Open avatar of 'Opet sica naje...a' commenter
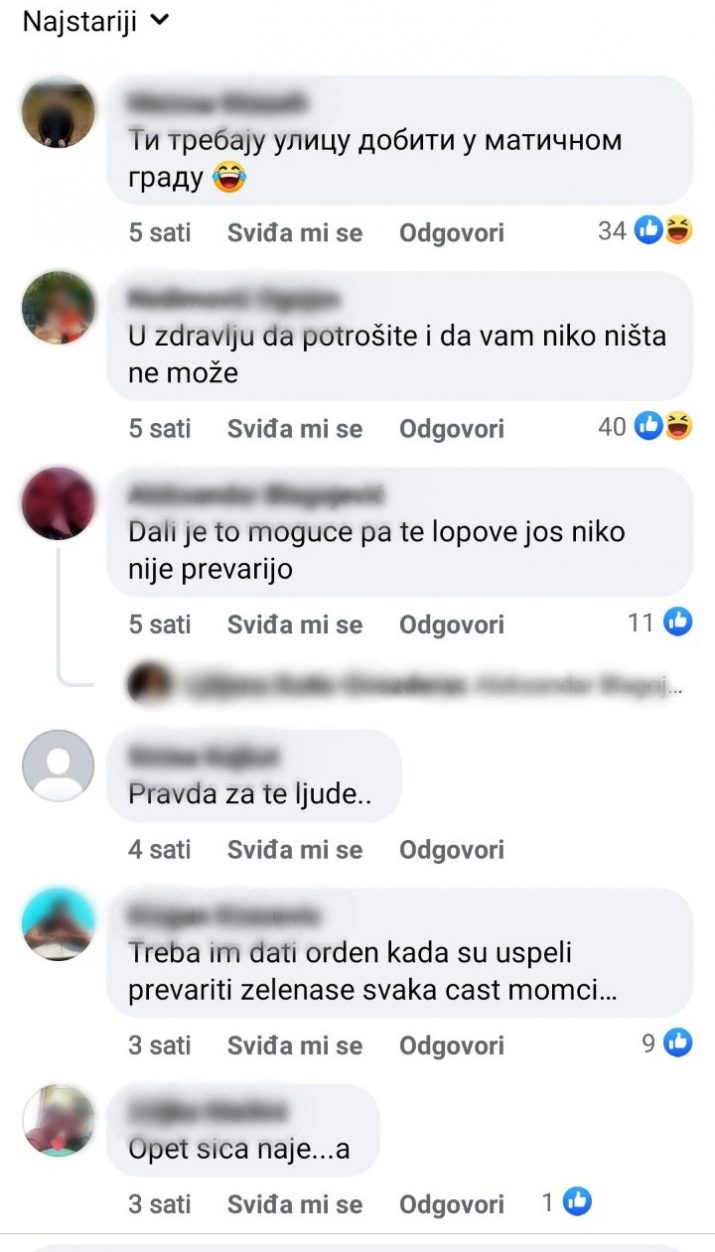This screenshot has width=715, height=1252. pos(58,1120)
